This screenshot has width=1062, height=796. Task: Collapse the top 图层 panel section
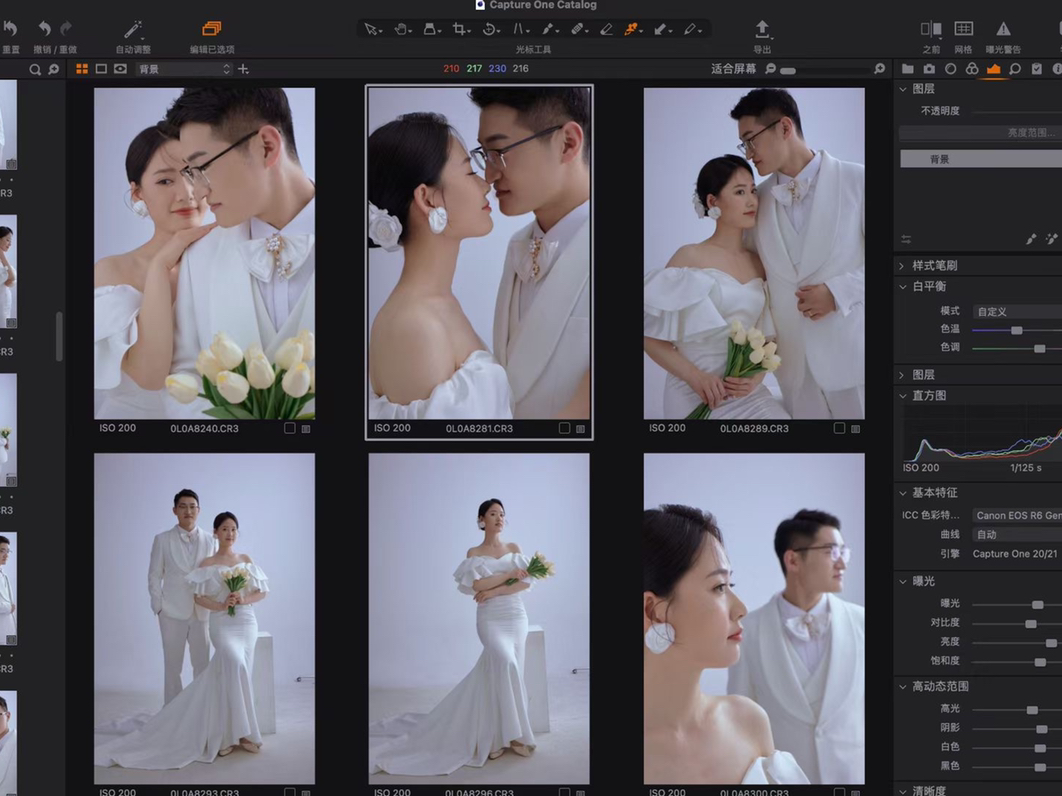click(x=903, y=89)
